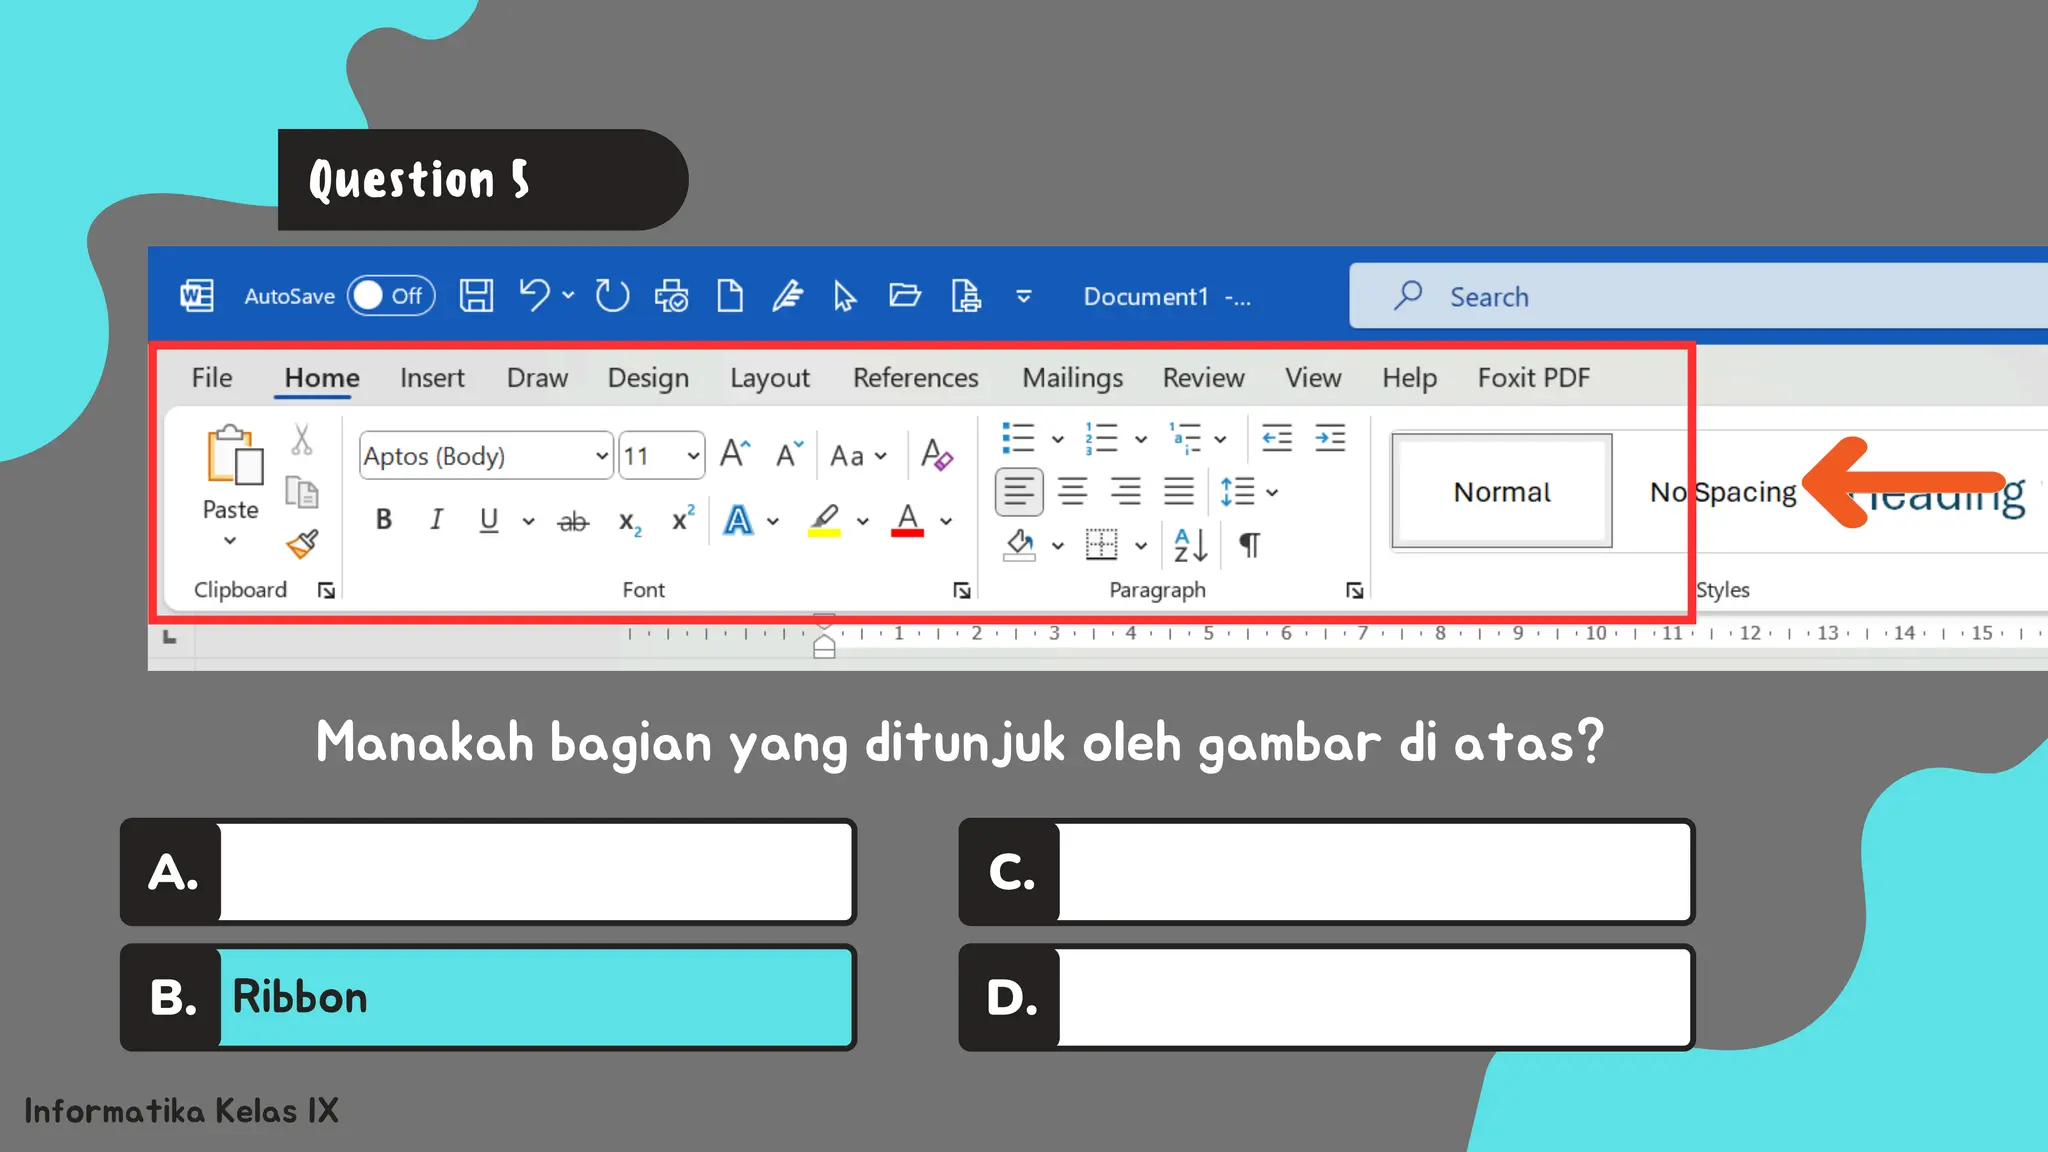Open the Font dialog launcher
Image resolution: width=2048 pixels, height=1152 pixels.
[x=962, y=591]
